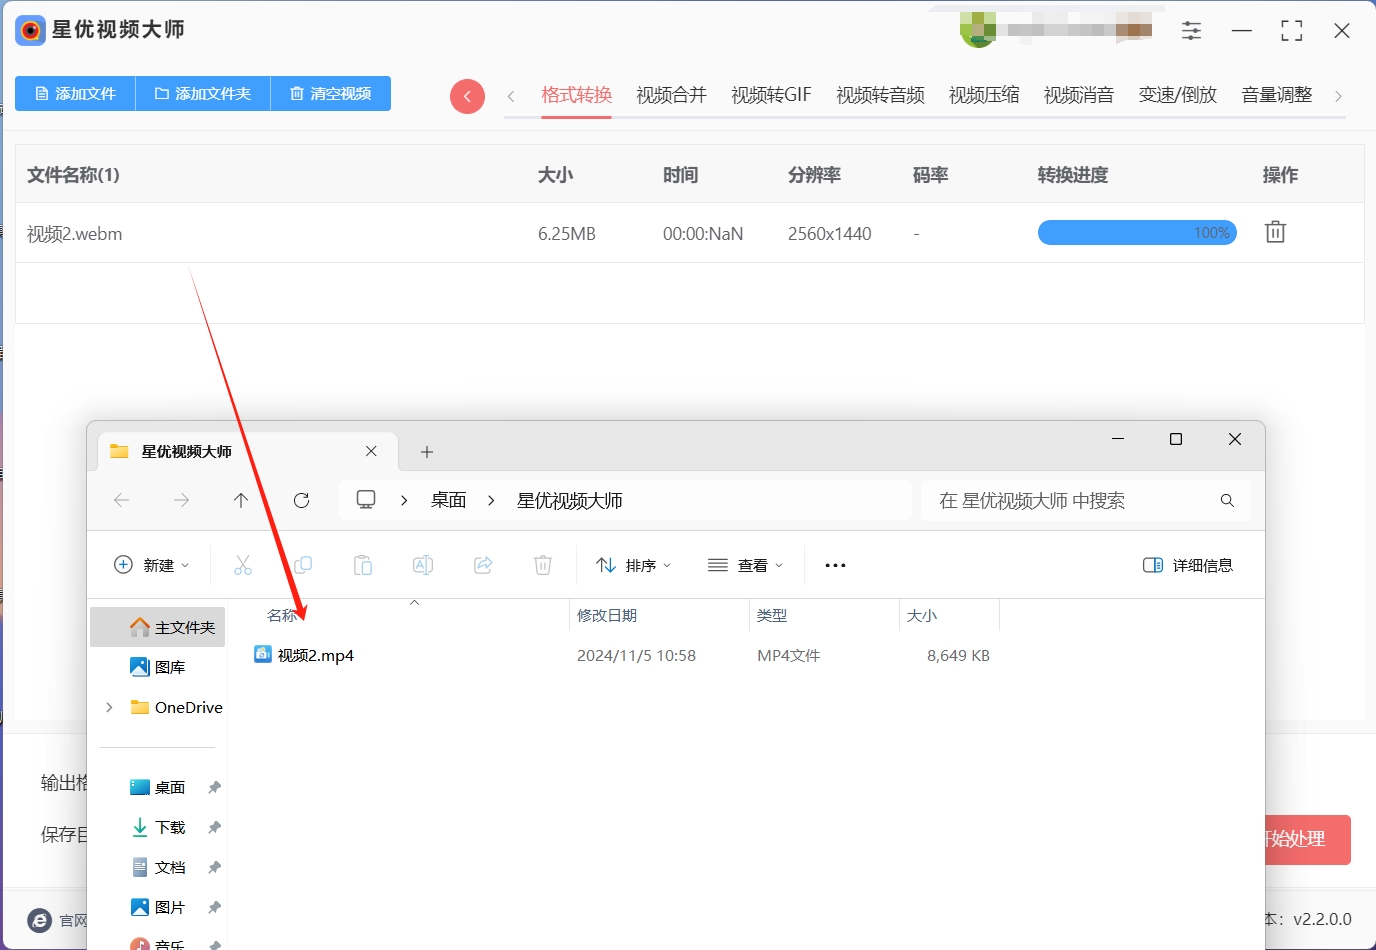Open pinned 桌面 in the navigation pane
The width and height of the screenshot is (1376, 950).
click(158, 787)
